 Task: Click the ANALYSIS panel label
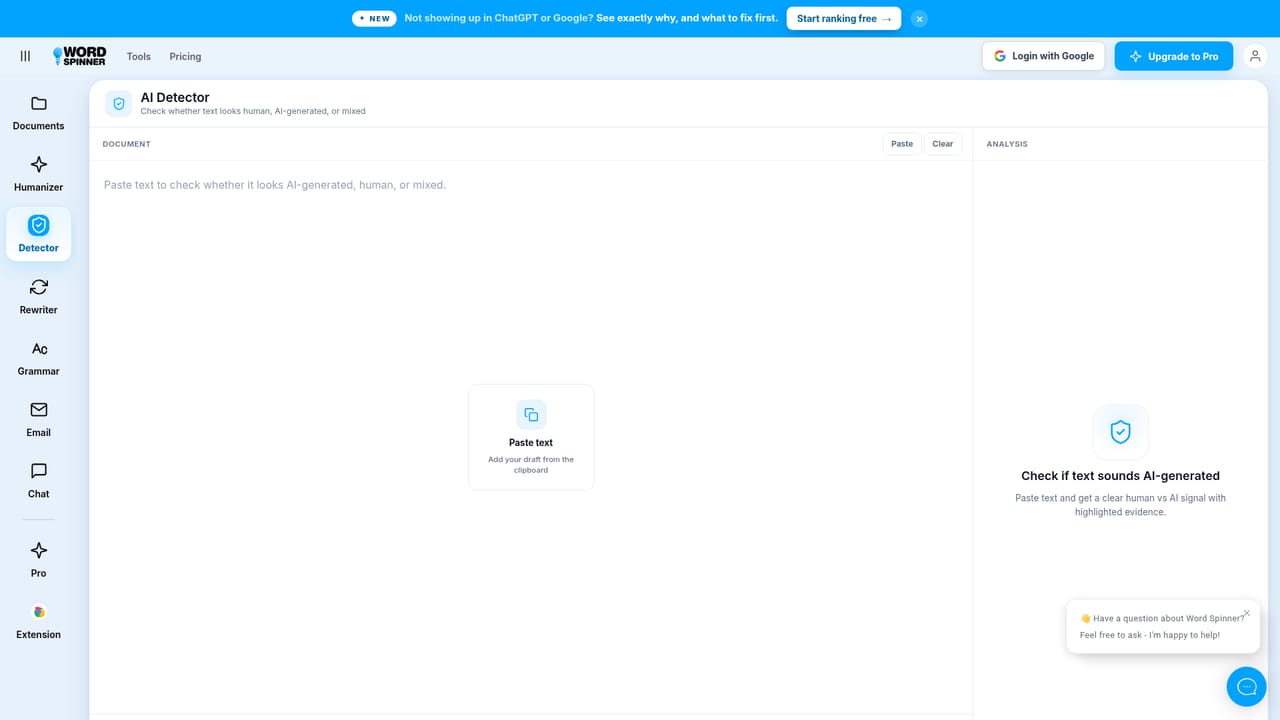(x=1007, y=144)
